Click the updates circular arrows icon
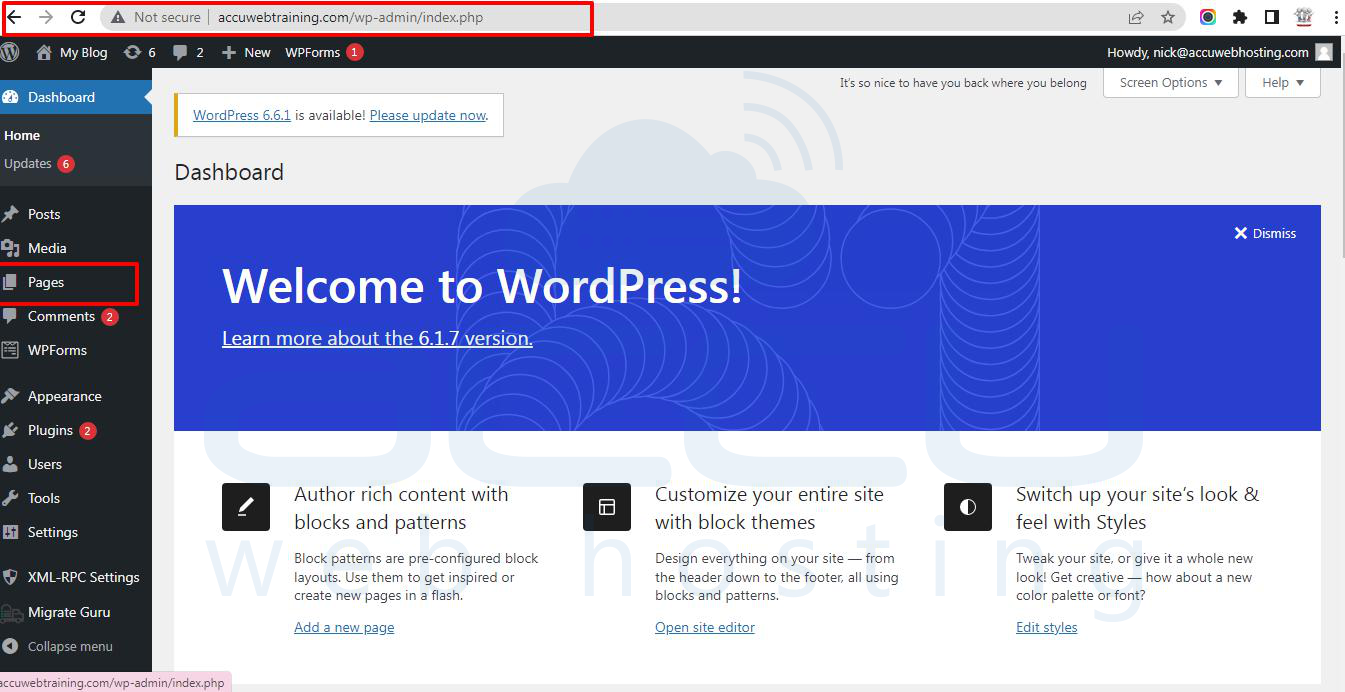The height and width of the screenshot is (692, 1345). pos(132,52)
